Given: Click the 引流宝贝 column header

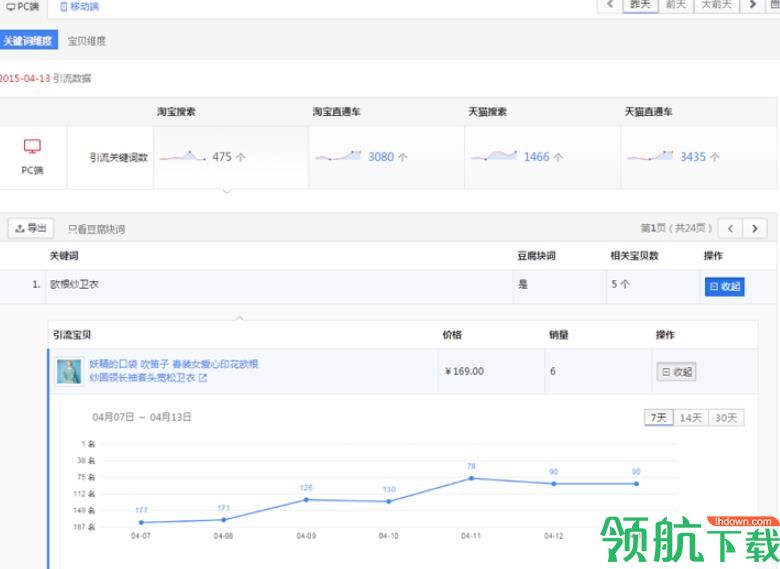Looking at the screenshot, I should 72,335.
